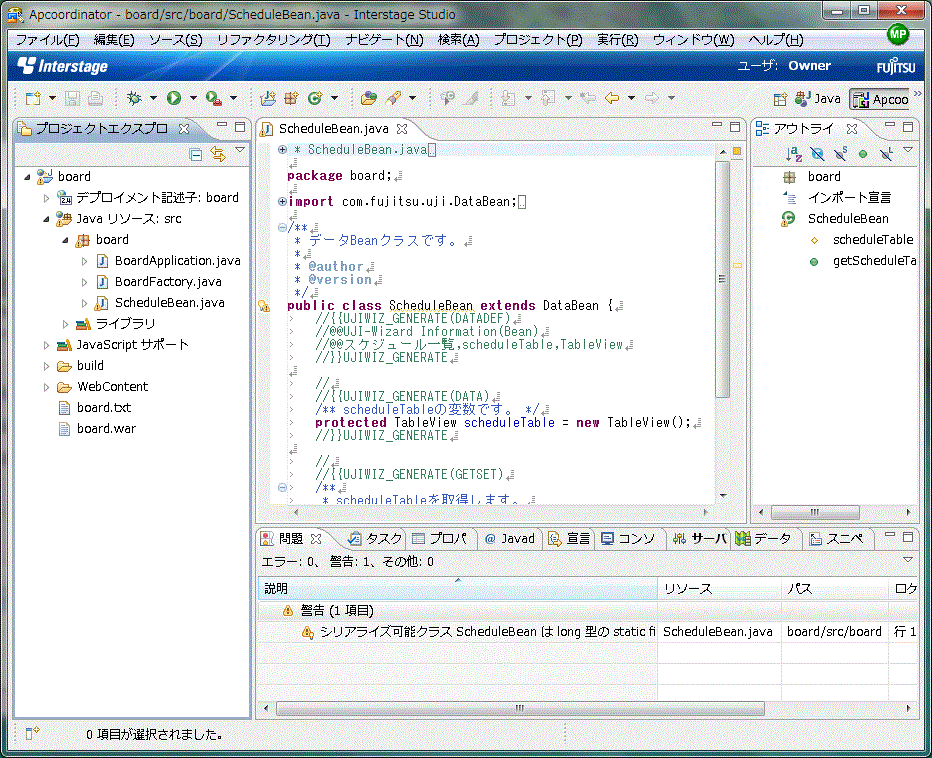The height and width of the screenshot is (758, 932).
Task: Open the ソース(S) menu
Action: 175,40
